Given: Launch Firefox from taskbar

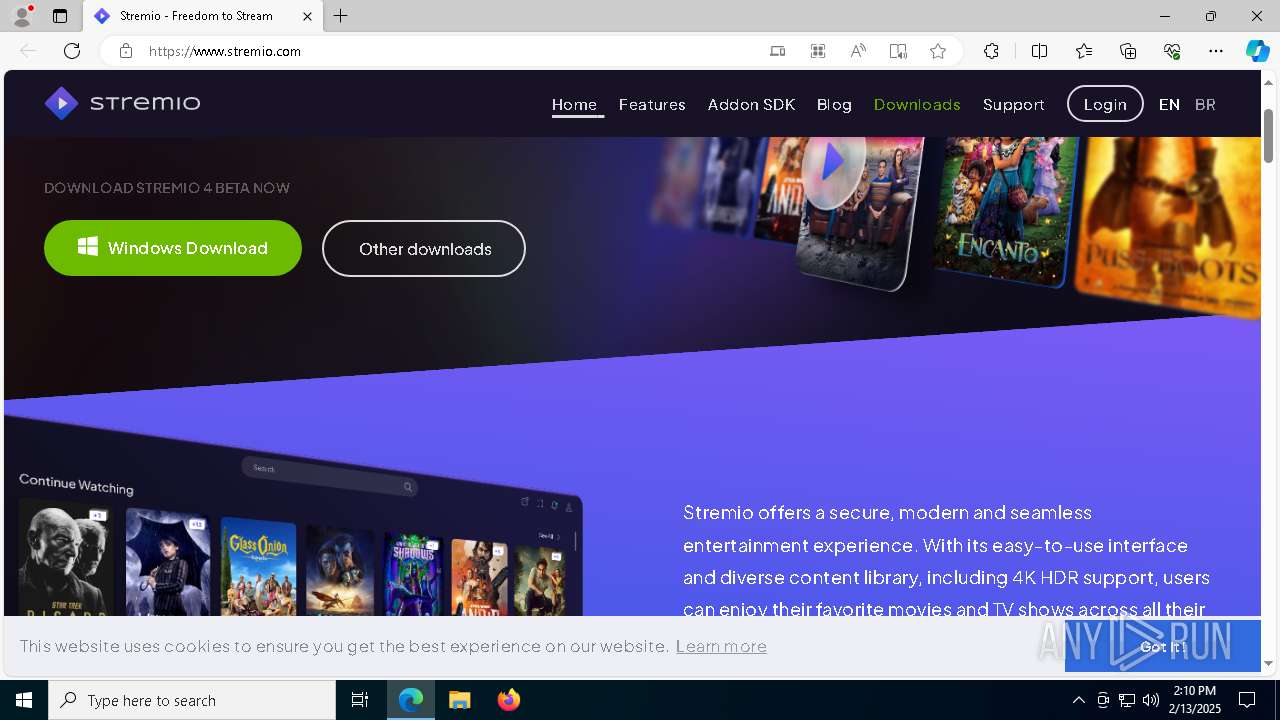Looking at the screenshot, I should tap(508, 700).
